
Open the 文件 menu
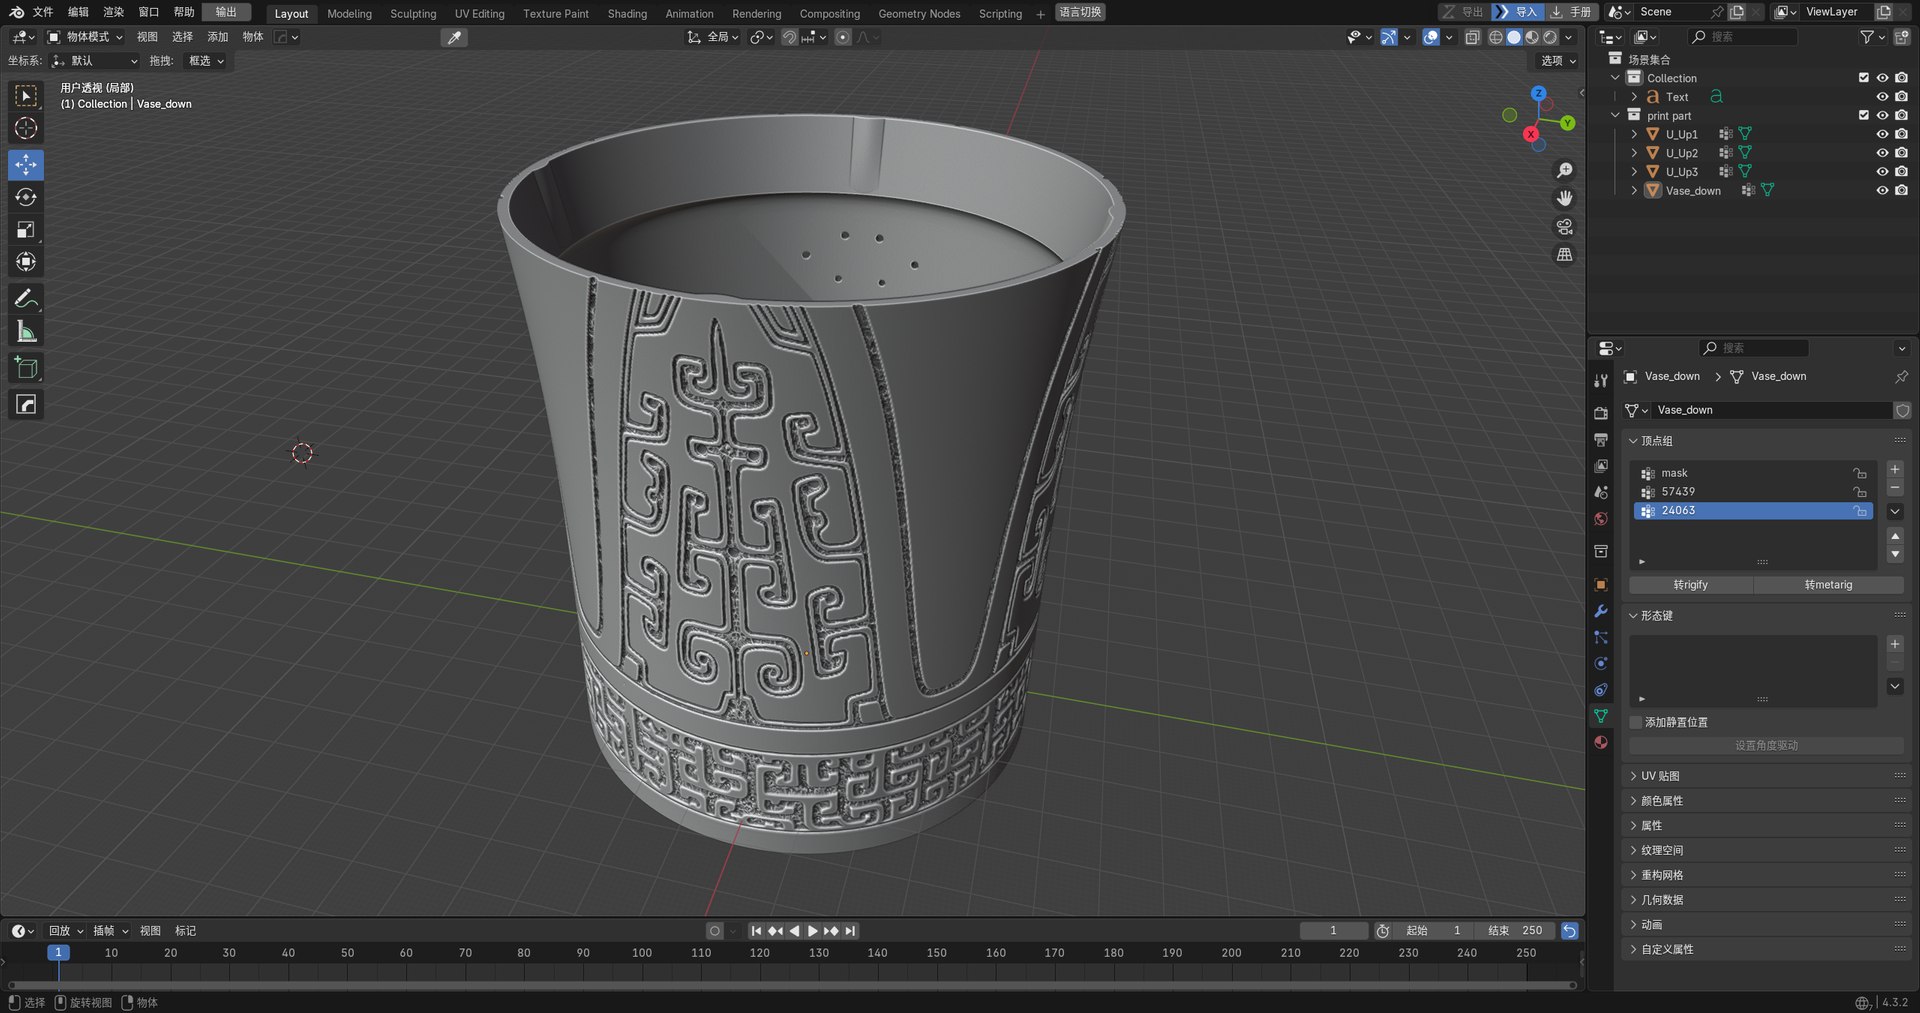point(43,12)
